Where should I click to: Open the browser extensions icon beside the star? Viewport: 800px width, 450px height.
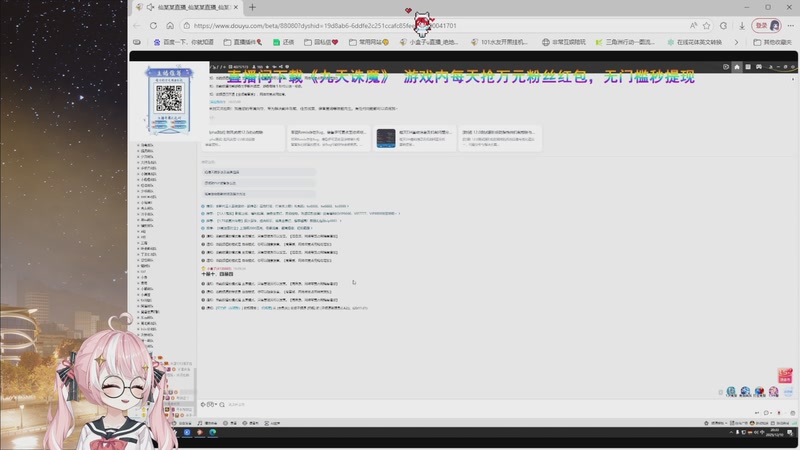pos(723,26)
